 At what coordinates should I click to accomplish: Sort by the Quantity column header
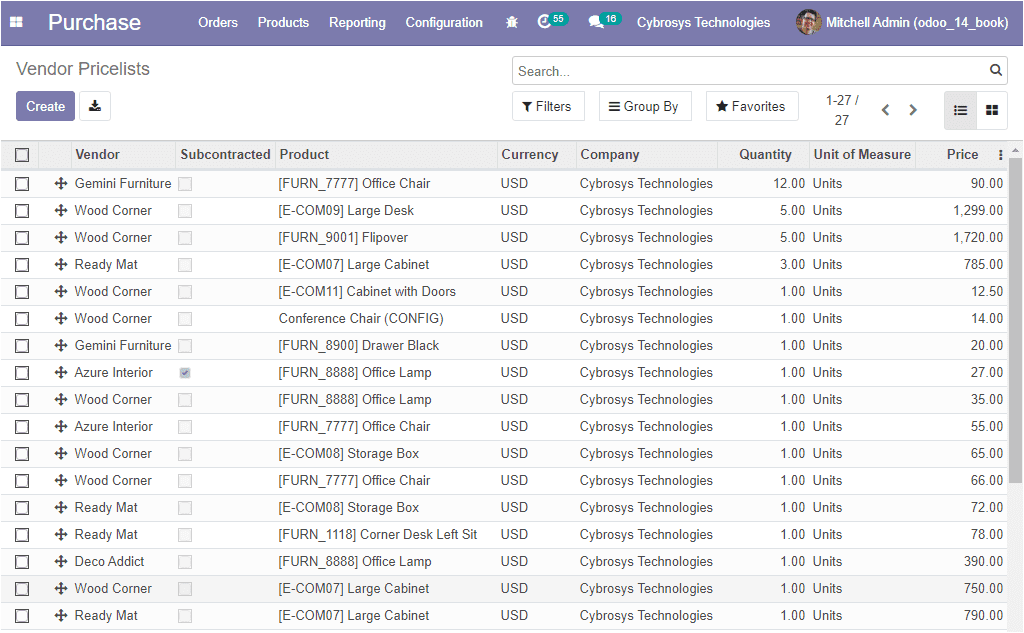(765, 155)
